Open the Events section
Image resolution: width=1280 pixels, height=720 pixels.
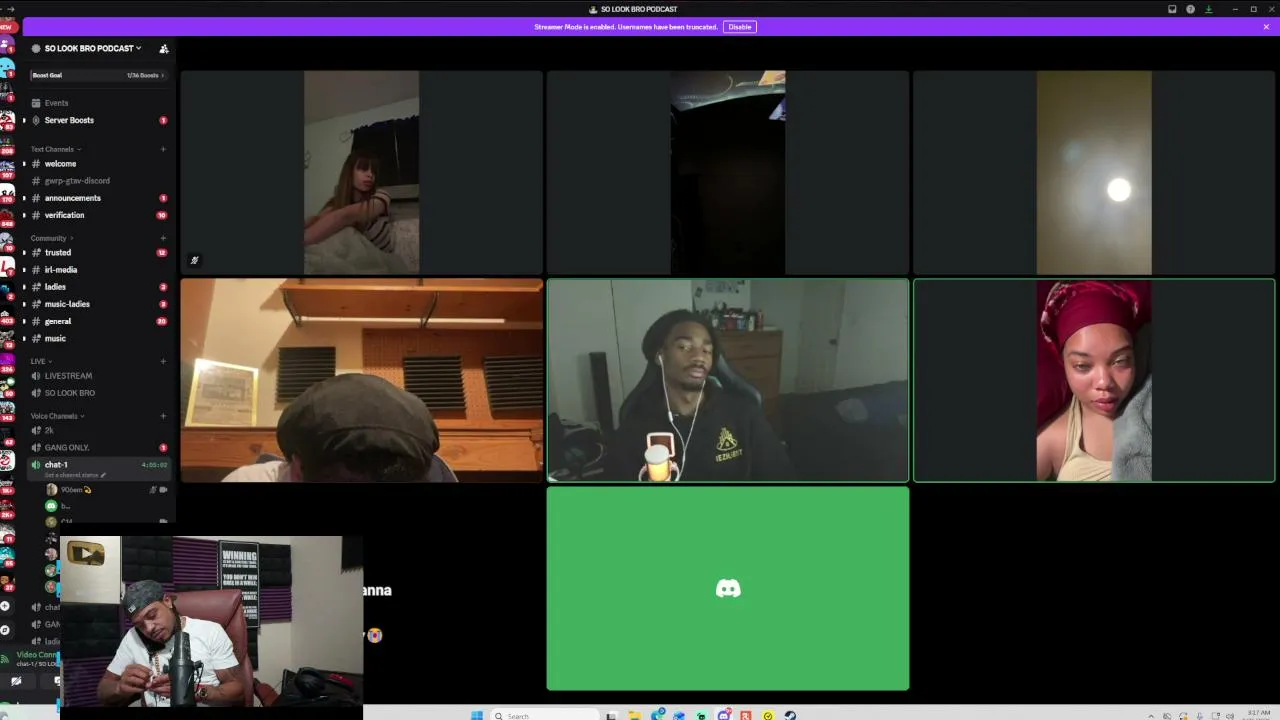point(98,103)
